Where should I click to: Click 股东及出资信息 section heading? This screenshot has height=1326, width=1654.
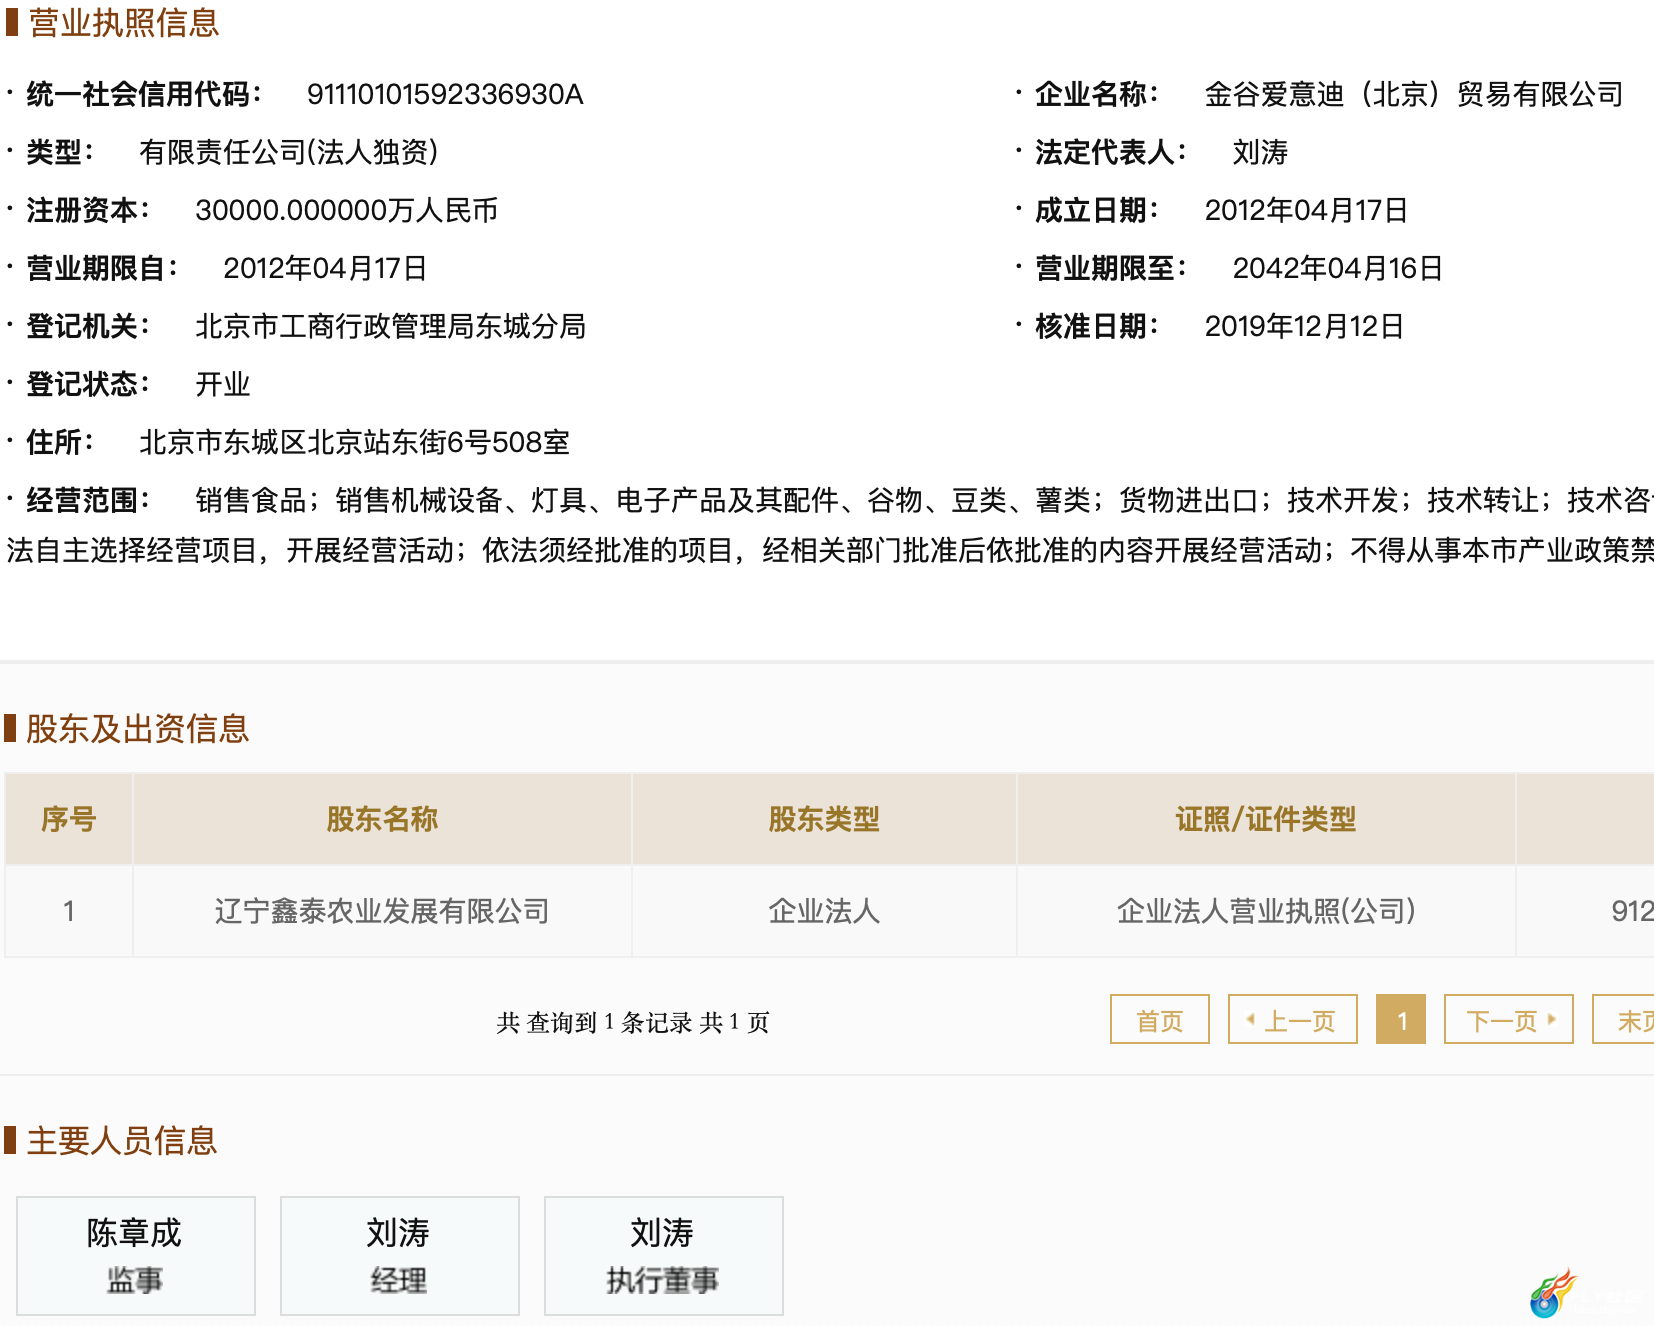137,728
